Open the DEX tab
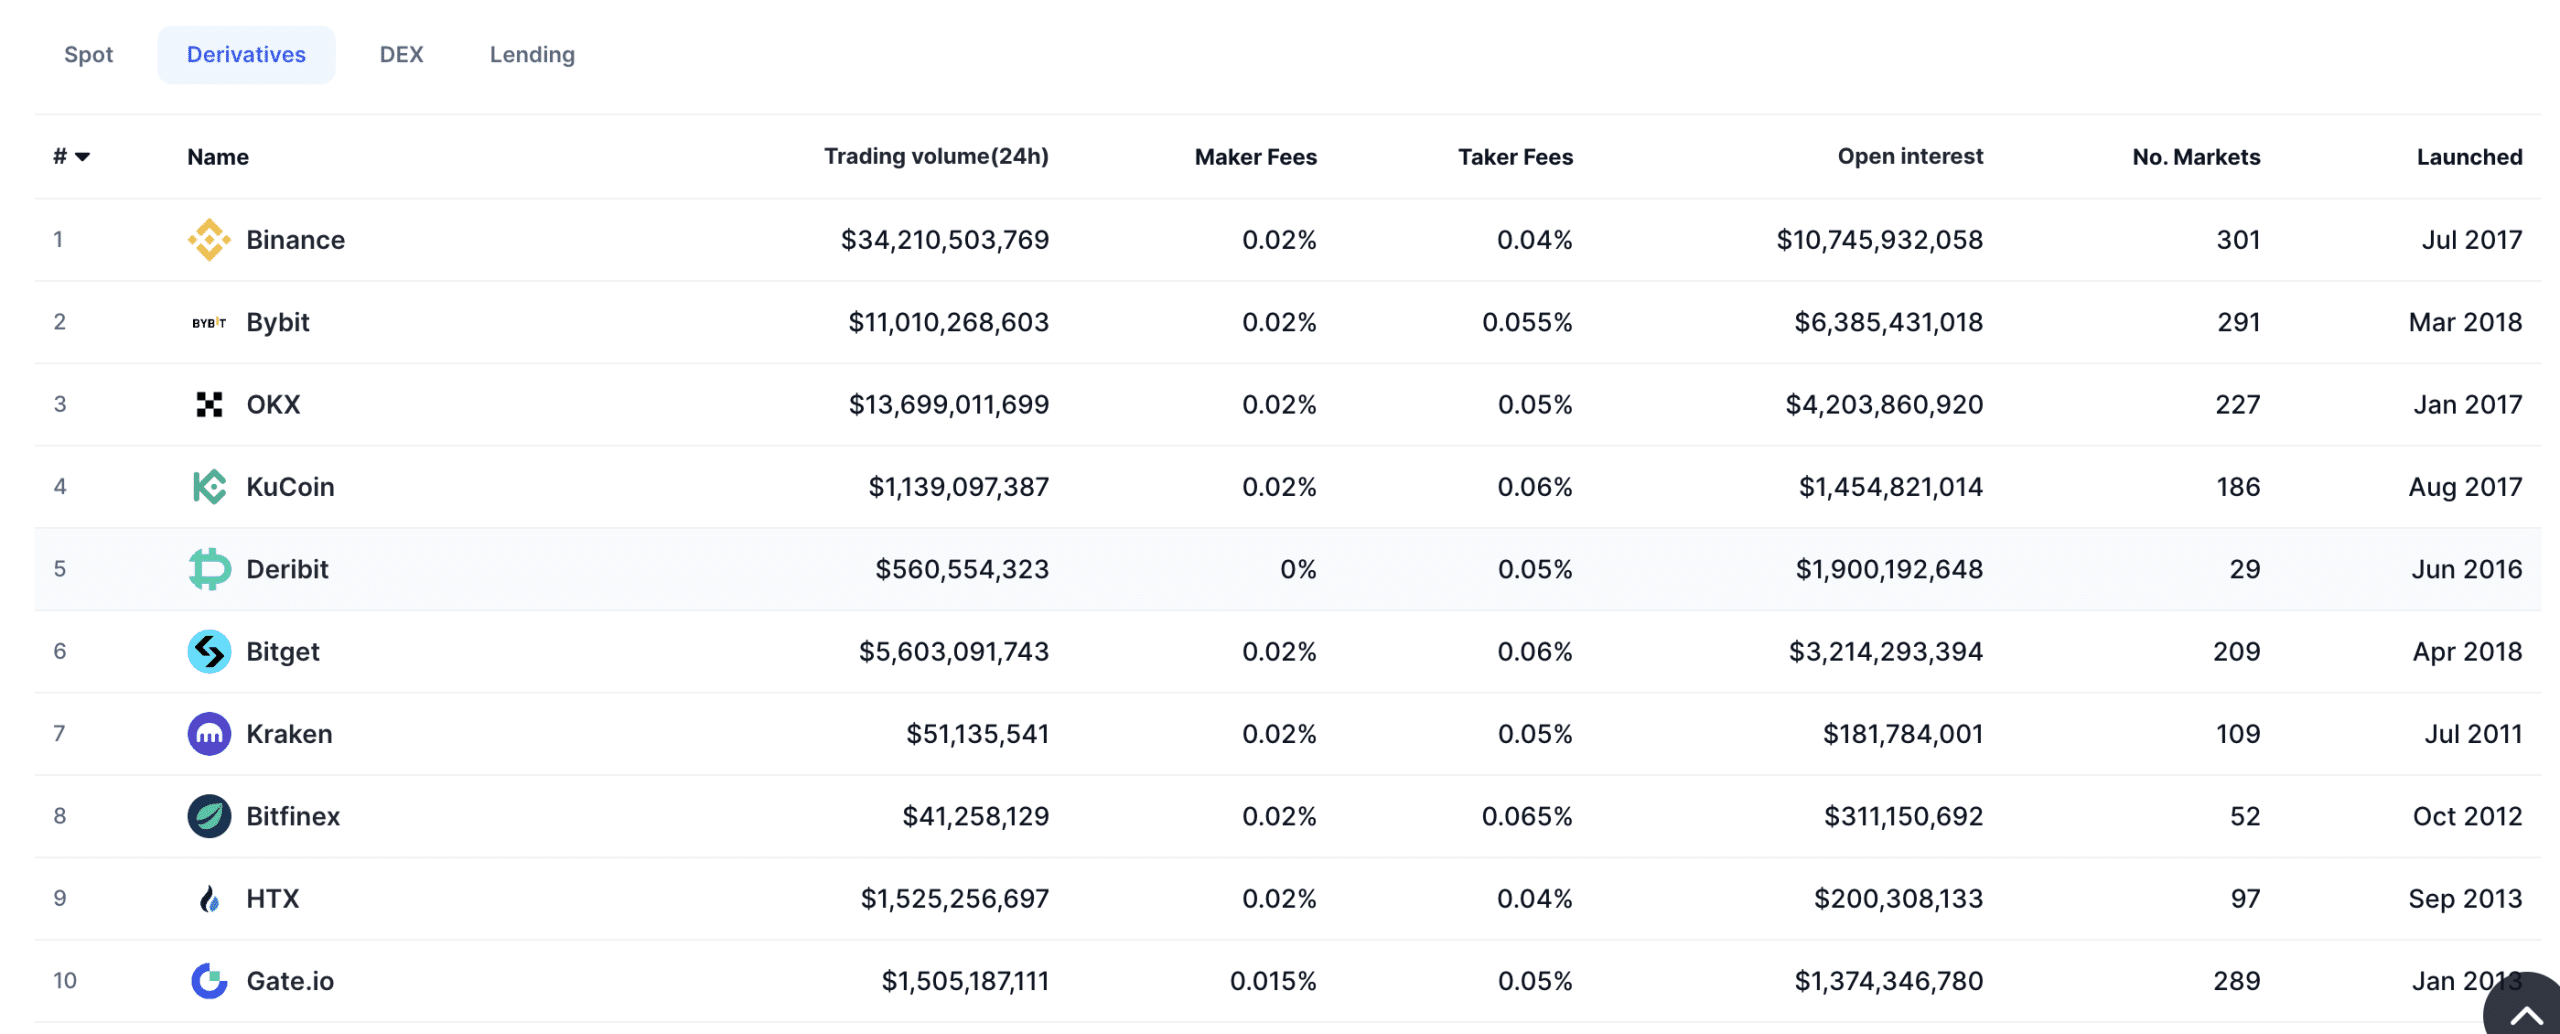2560x1034 pixels. click(401, 55)
